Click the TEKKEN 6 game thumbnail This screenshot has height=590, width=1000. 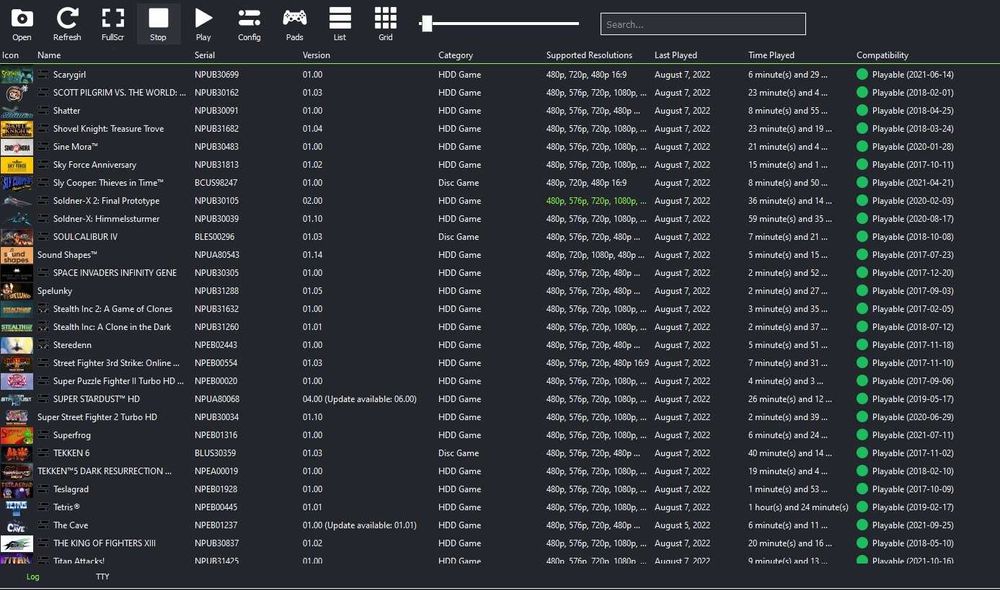click(x=17, y=453)
